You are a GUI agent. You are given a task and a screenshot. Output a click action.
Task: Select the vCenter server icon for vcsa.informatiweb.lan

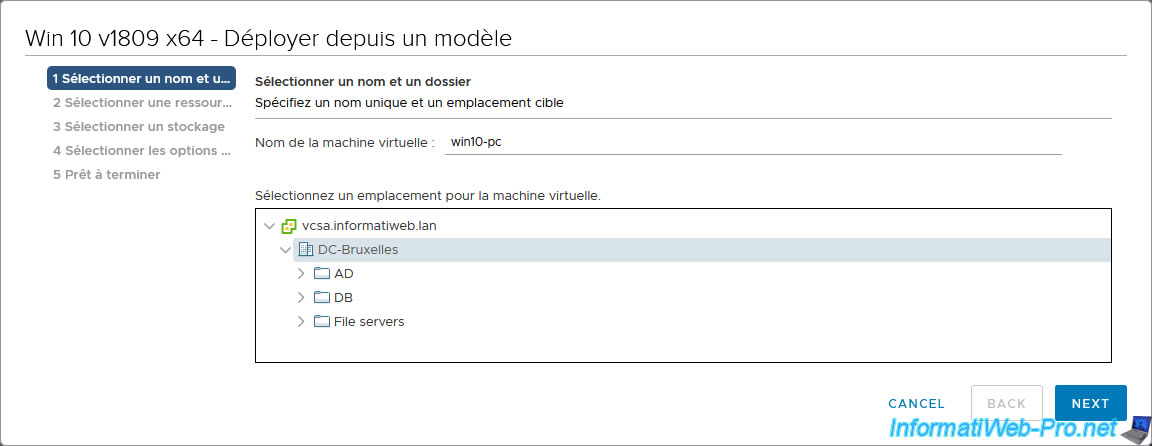coord(289,226)
